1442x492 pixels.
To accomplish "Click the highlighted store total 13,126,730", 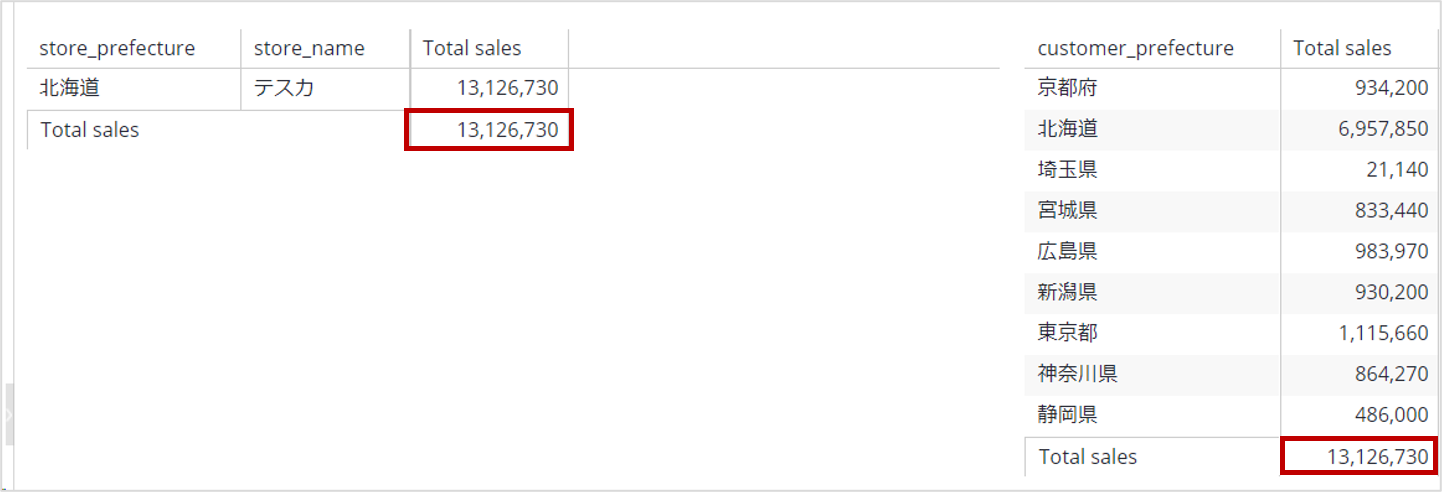I will click(489, 130).
